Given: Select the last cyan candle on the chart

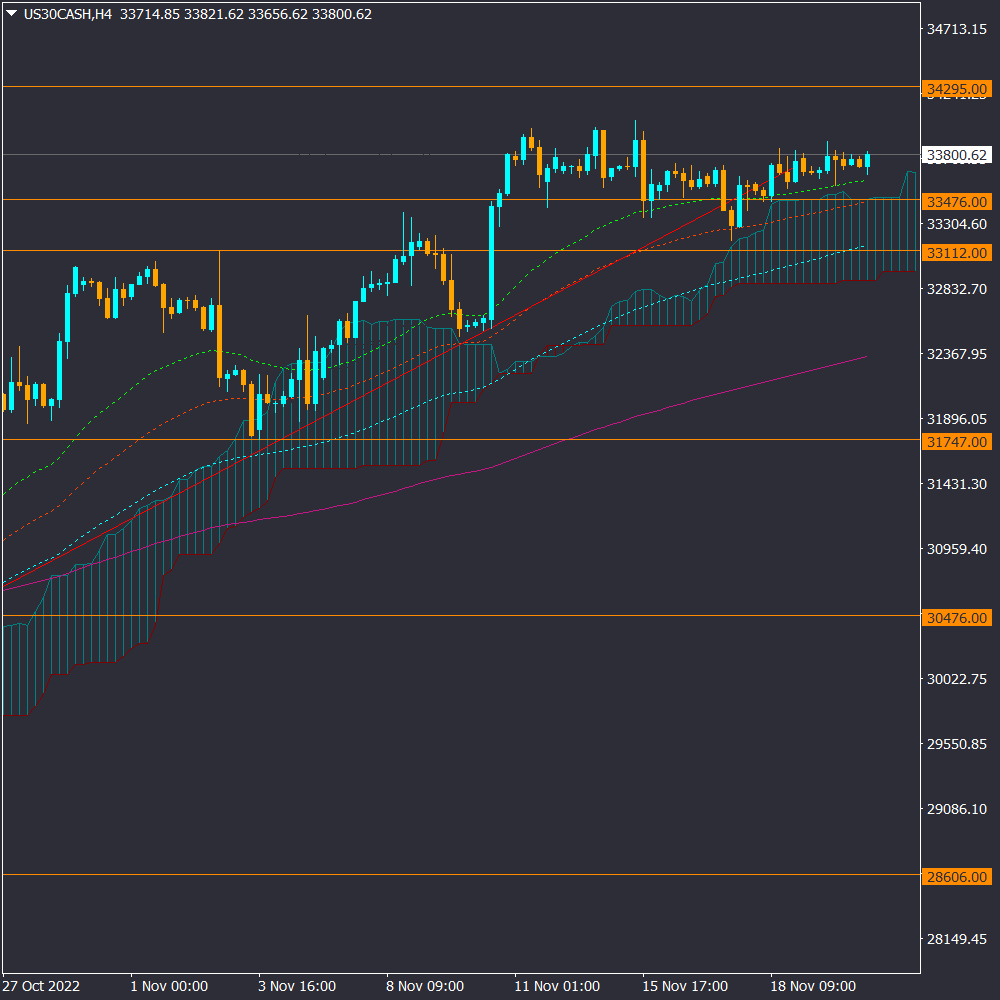Looking at the screenshot, I should click(x=867, y=160).
